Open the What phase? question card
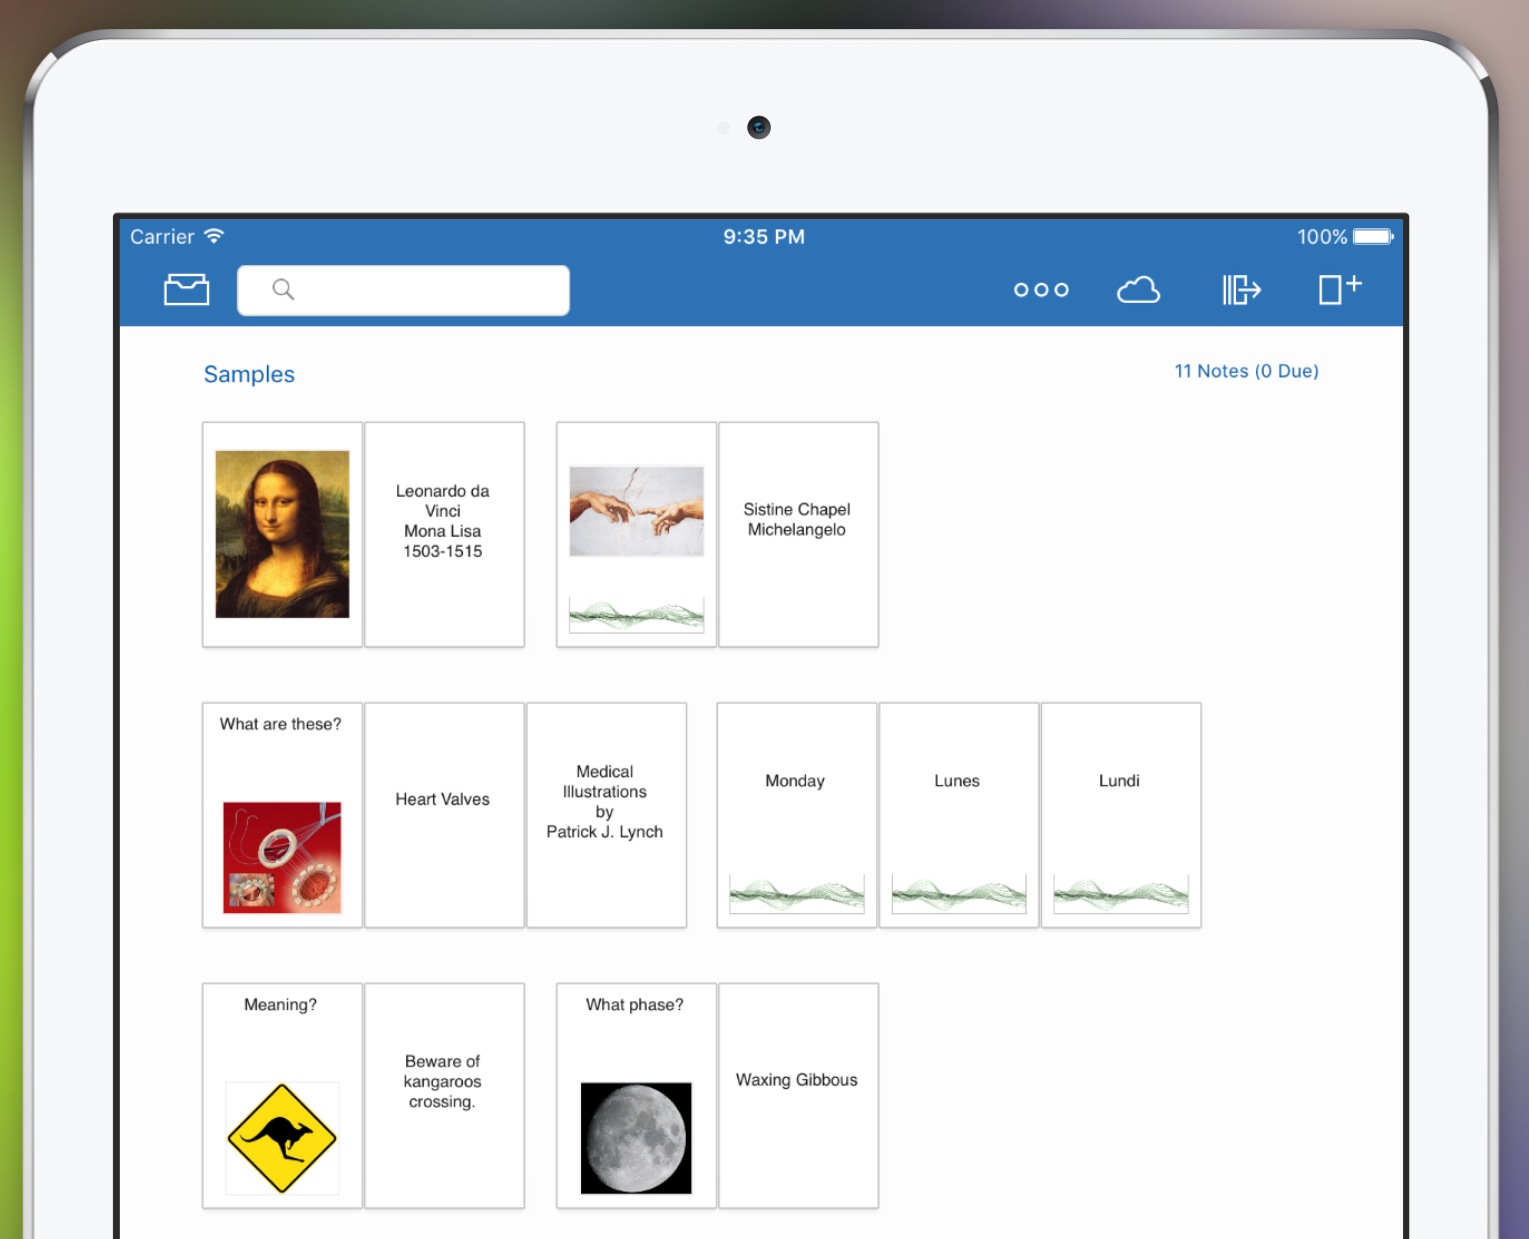Screen dimensions: 1529x1239 [636, 1096]
